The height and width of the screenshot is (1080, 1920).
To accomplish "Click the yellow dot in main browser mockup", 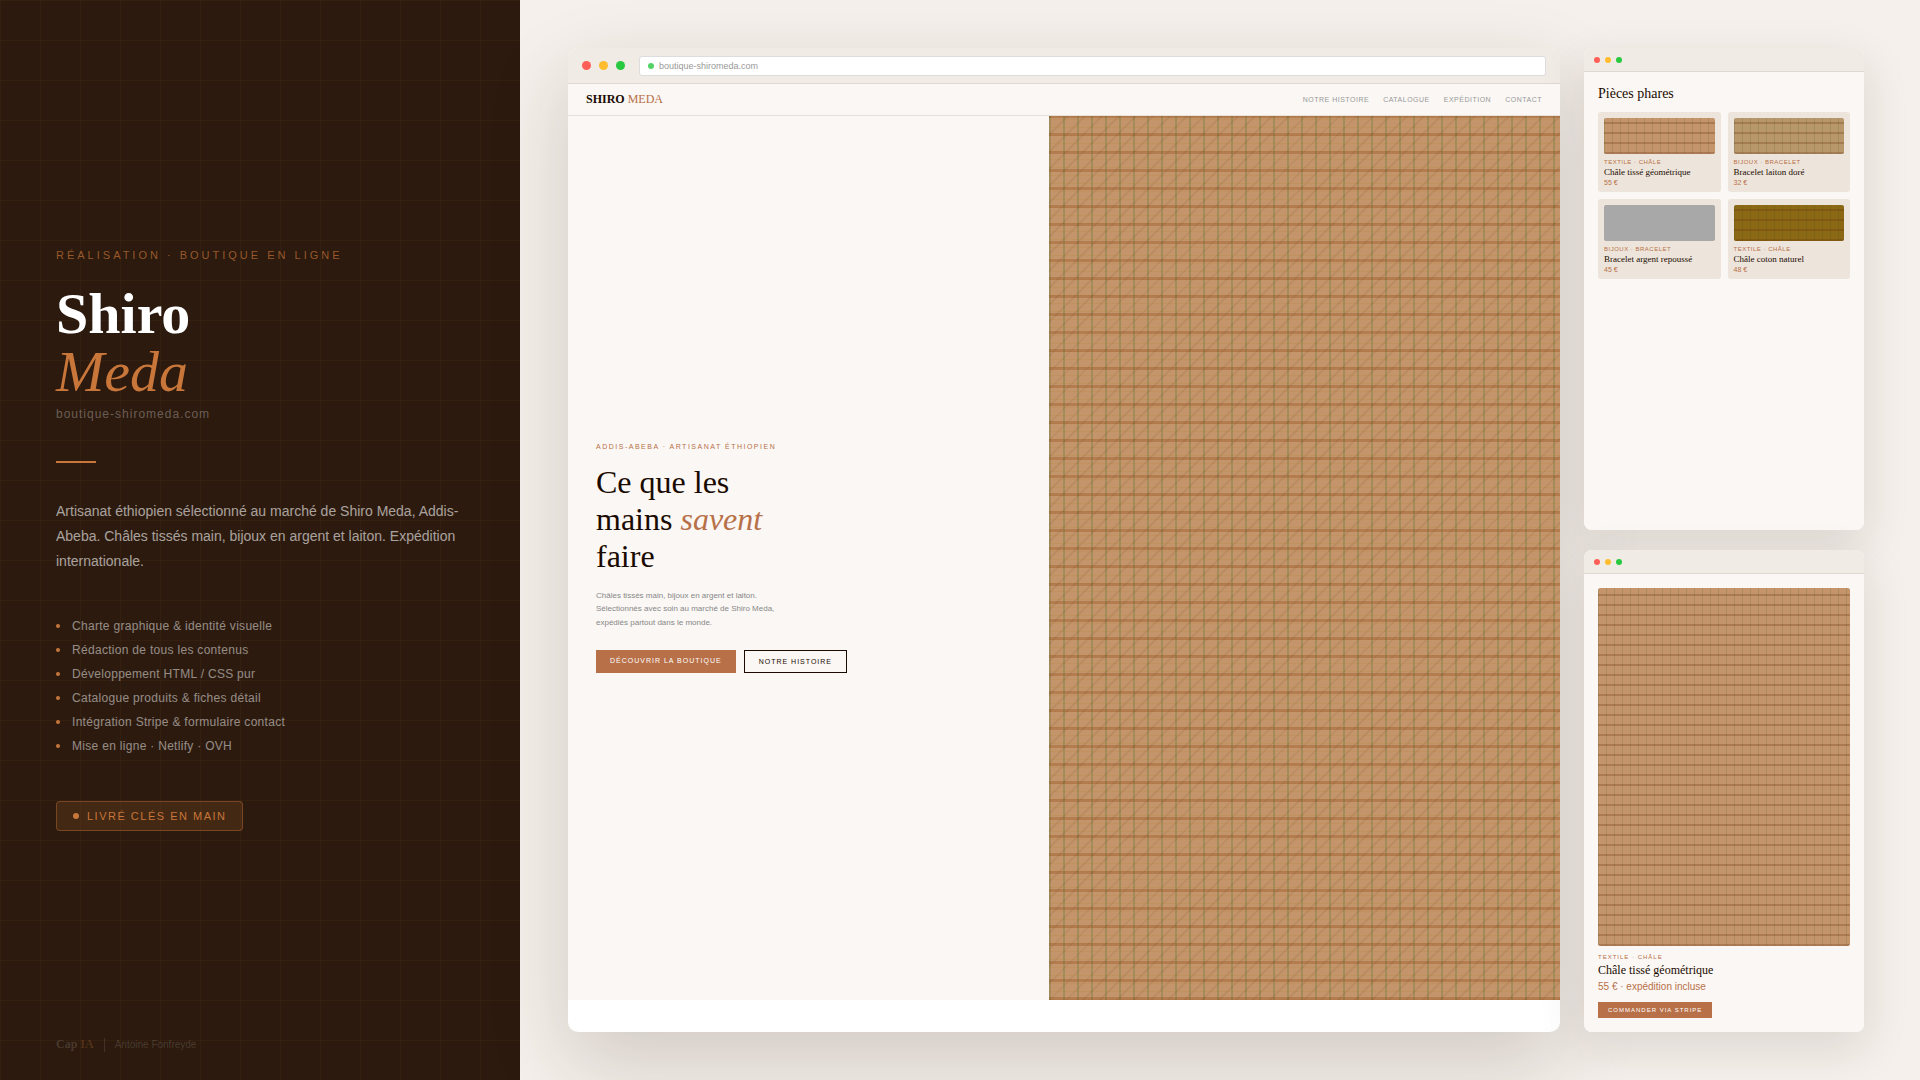I will [x=603, y=66].
